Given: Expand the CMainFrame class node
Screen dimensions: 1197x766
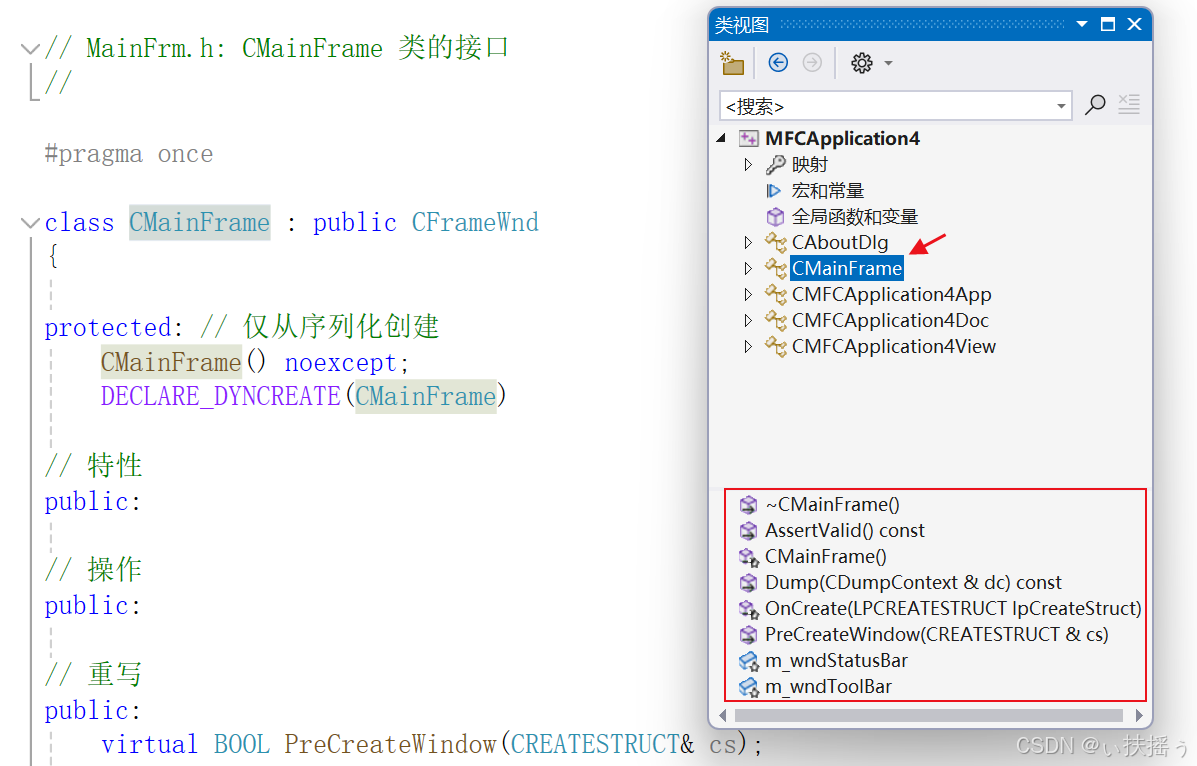Looking at the screenshot, I should pyautogui.click(x=748, y=269).
